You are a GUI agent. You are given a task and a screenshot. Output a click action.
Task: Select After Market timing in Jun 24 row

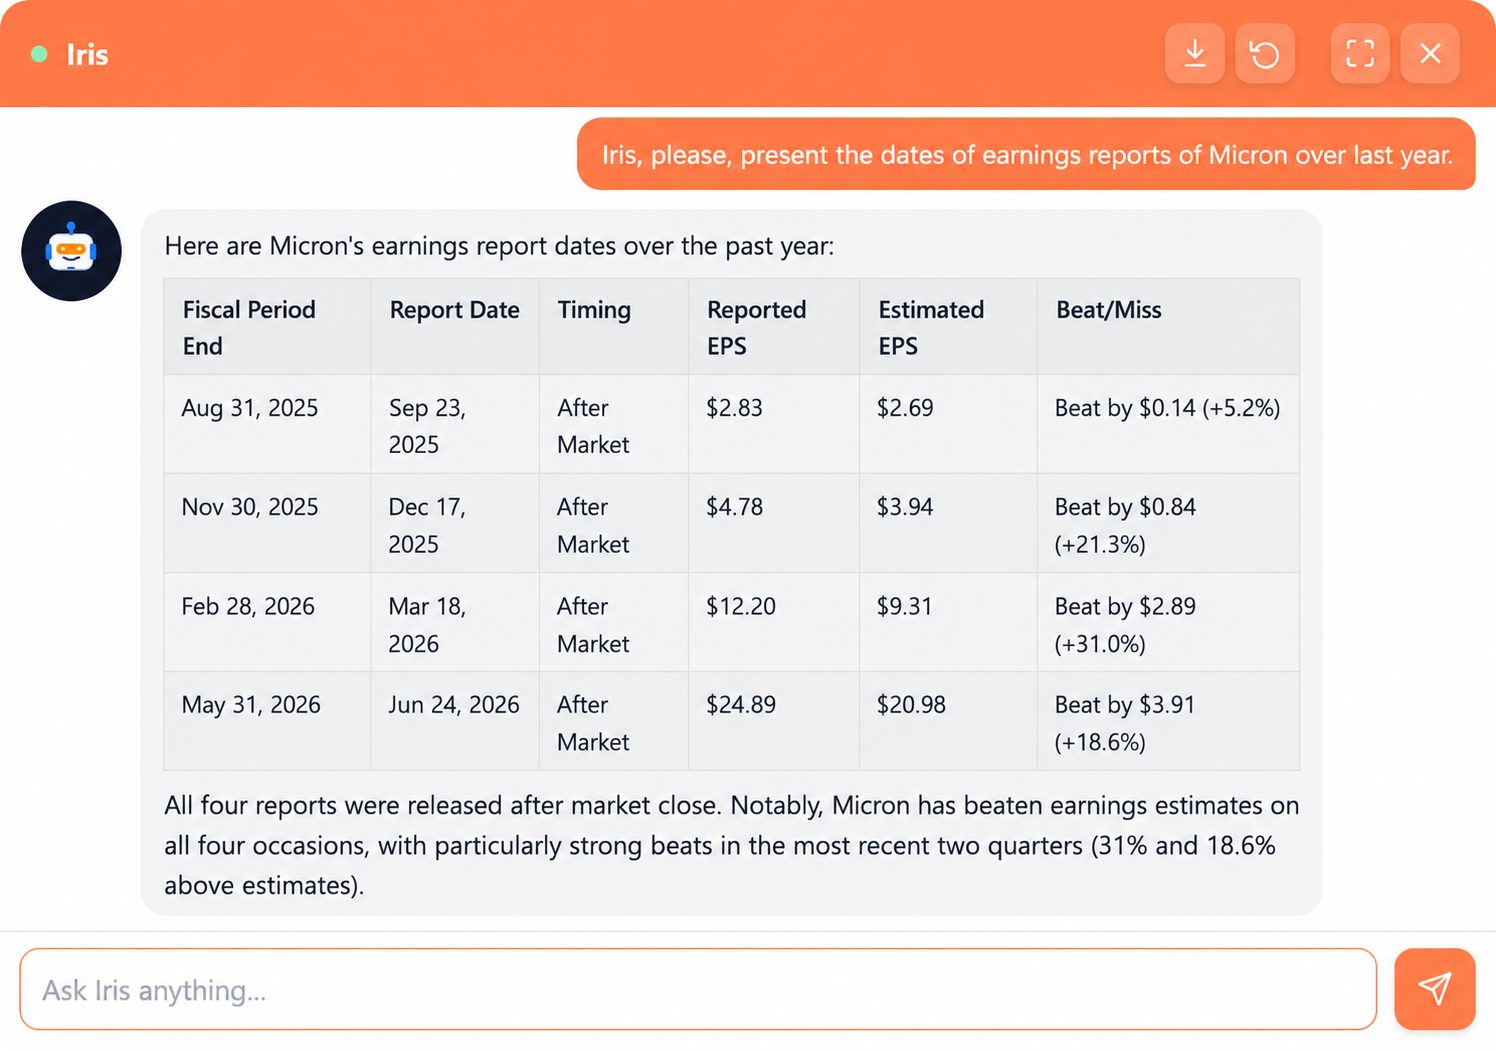[614, 721]
